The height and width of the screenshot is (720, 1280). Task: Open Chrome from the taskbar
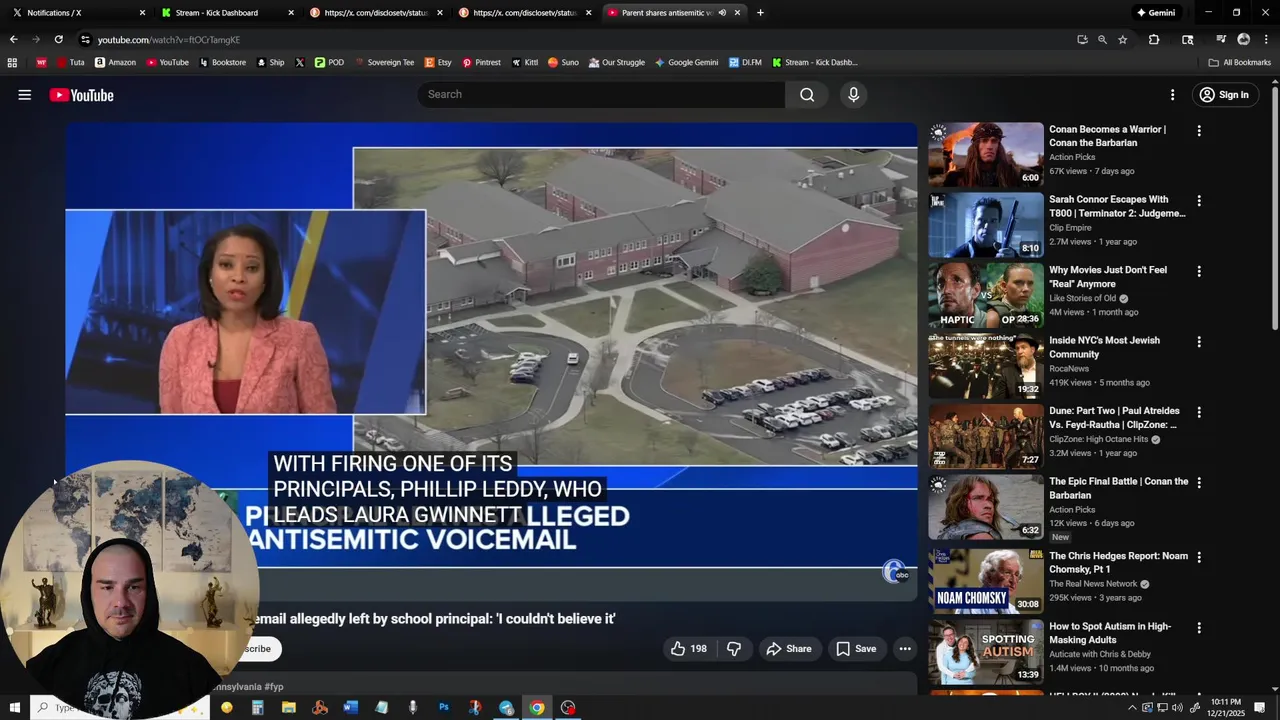[537, 708]
